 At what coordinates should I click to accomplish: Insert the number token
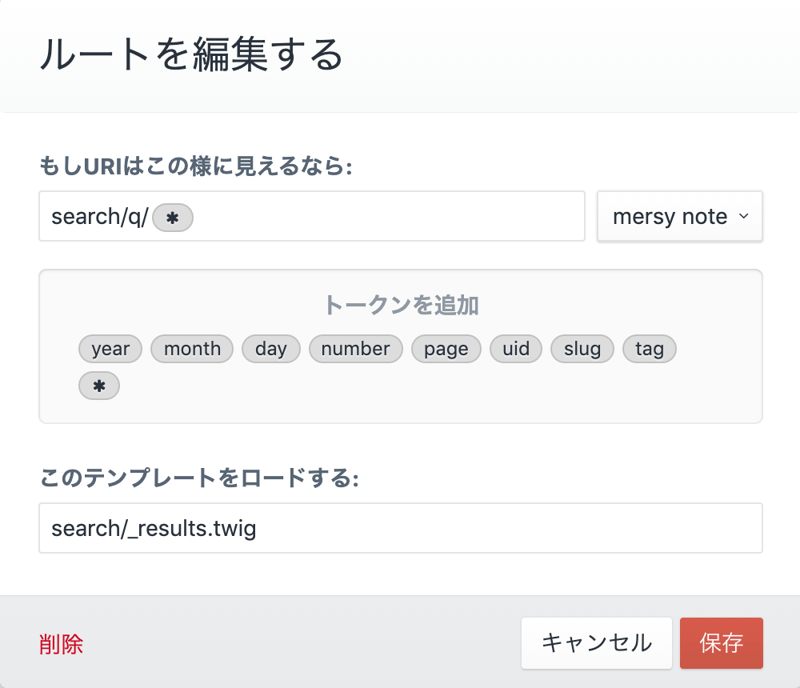tap(355, 348)
